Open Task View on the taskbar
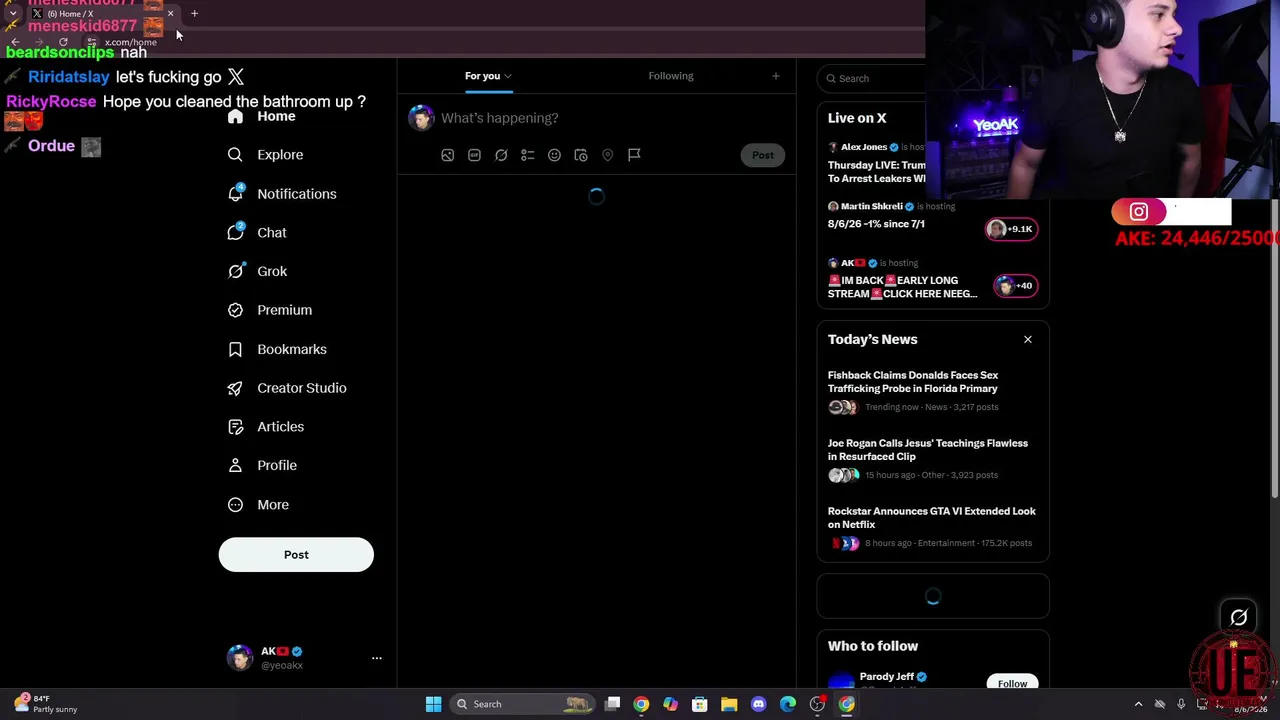1280x720 pixels. click(612, 704)
